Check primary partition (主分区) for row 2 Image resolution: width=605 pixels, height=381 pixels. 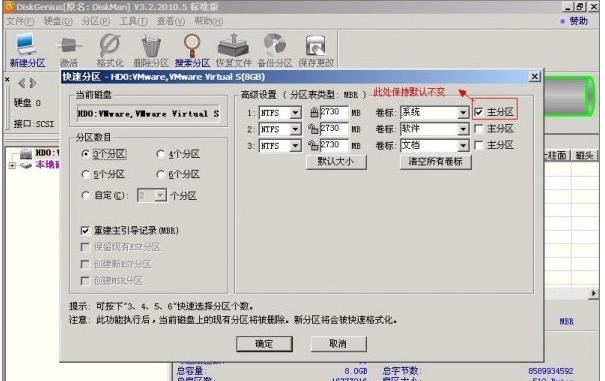(x=479, y=129)
